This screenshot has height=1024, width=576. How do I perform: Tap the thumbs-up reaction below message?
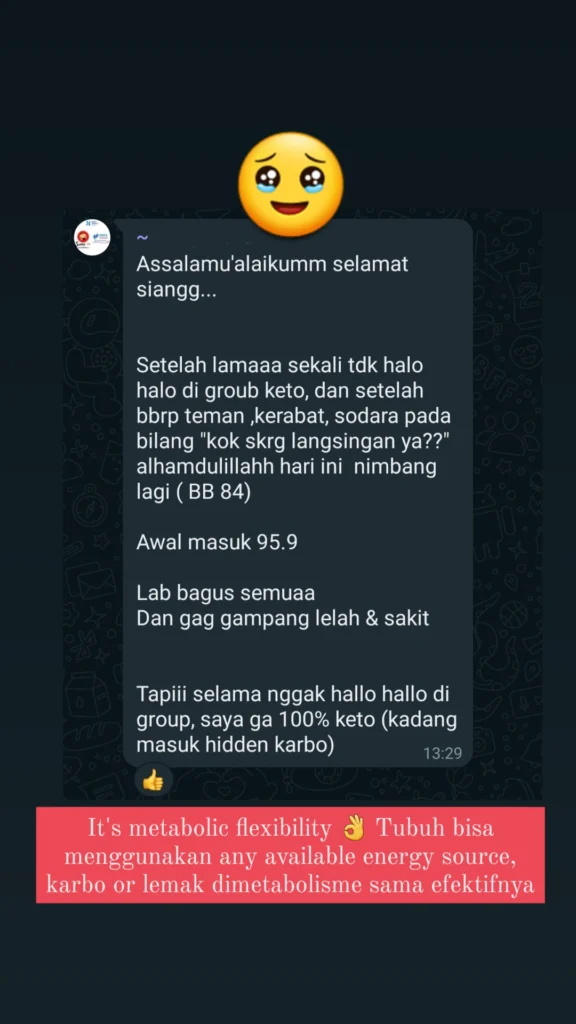pos(153,780)
